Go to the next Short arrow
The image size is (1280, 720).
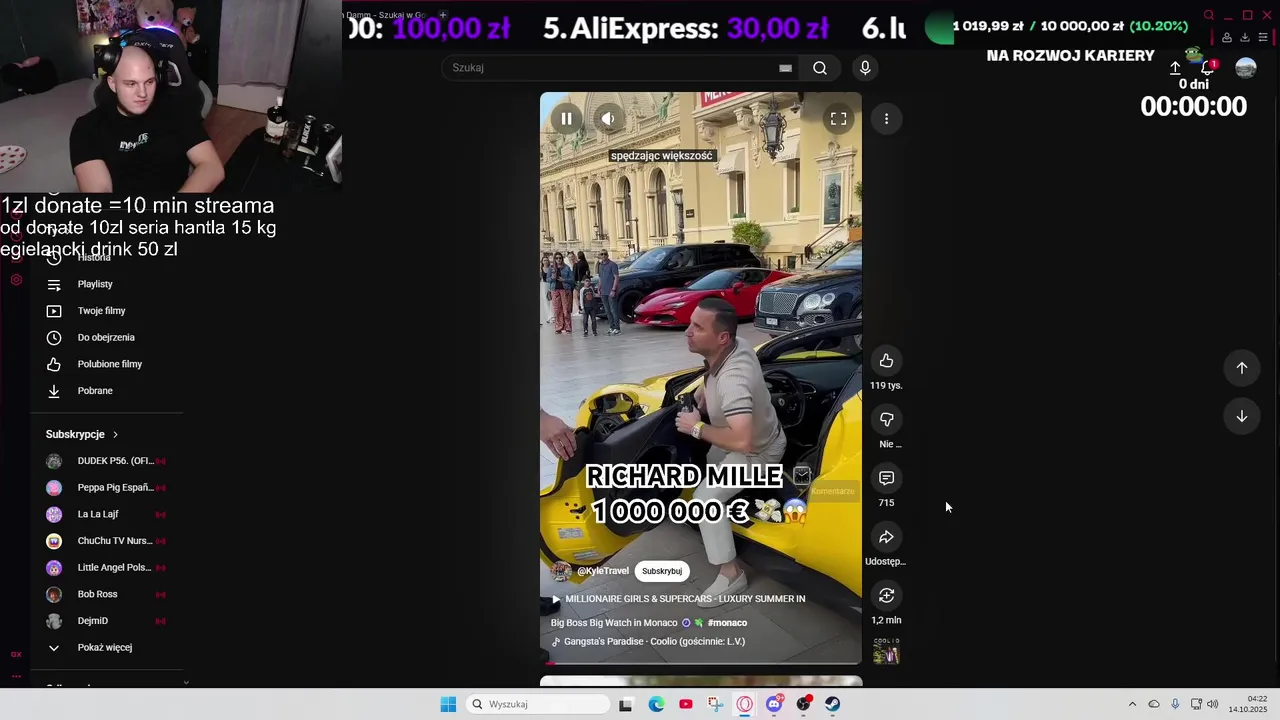[x=1241, y=416]
